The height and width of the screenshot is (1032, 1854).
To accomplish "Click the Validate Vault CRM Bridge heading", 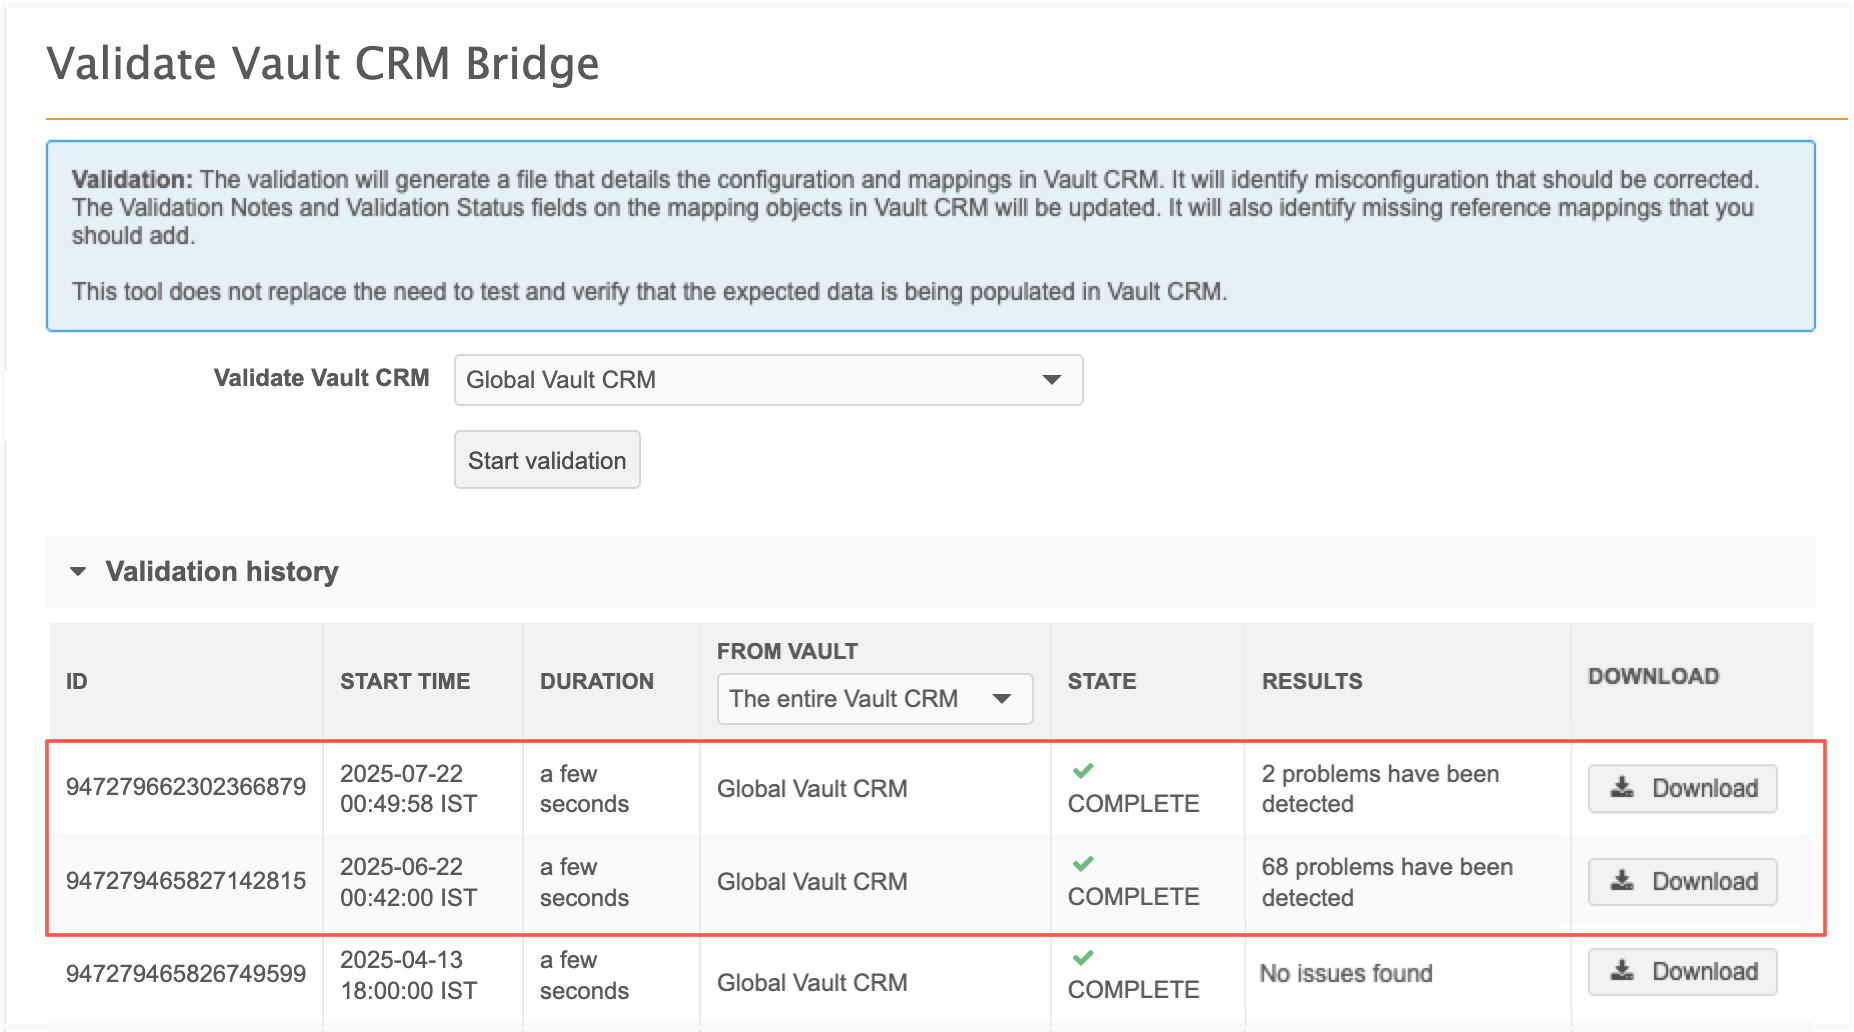I will [323, 64].
